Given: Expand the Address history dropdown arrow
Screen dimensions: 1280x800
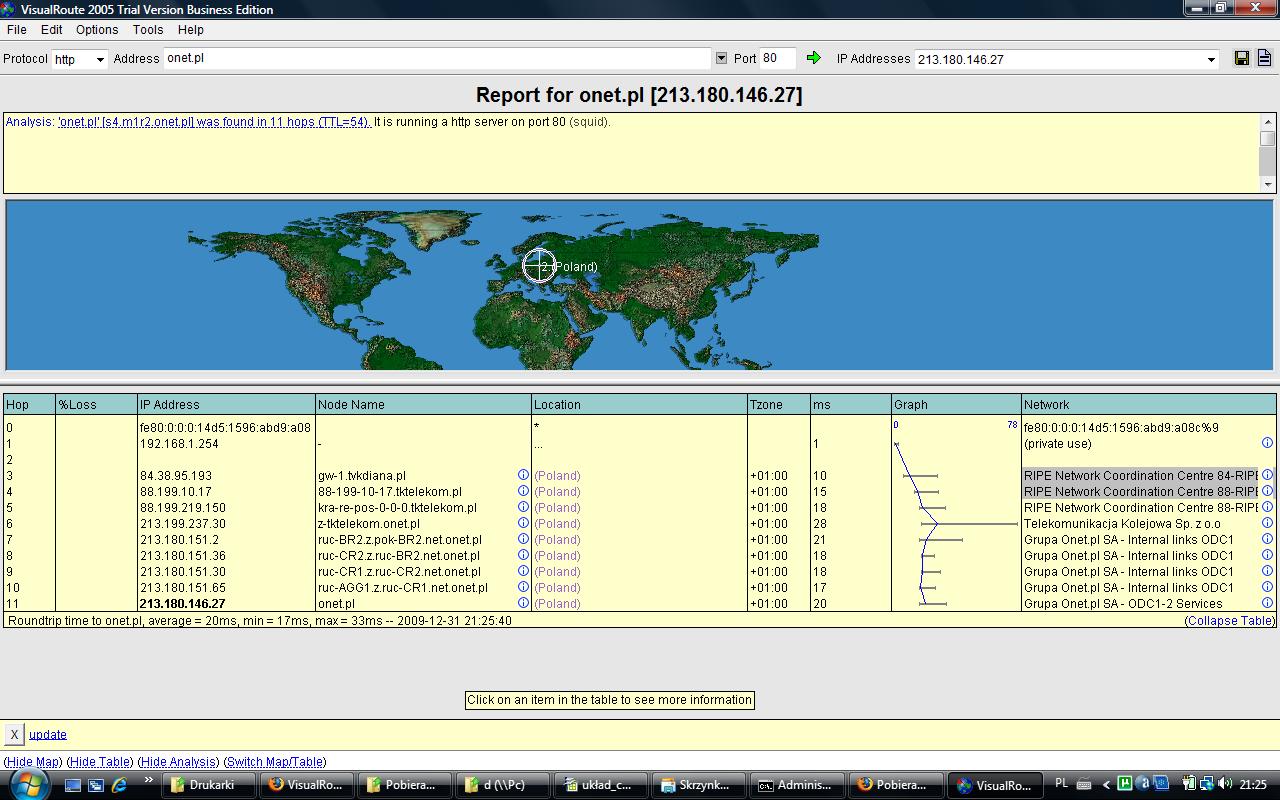Looking at the screenshot, I should click(721, 58).
